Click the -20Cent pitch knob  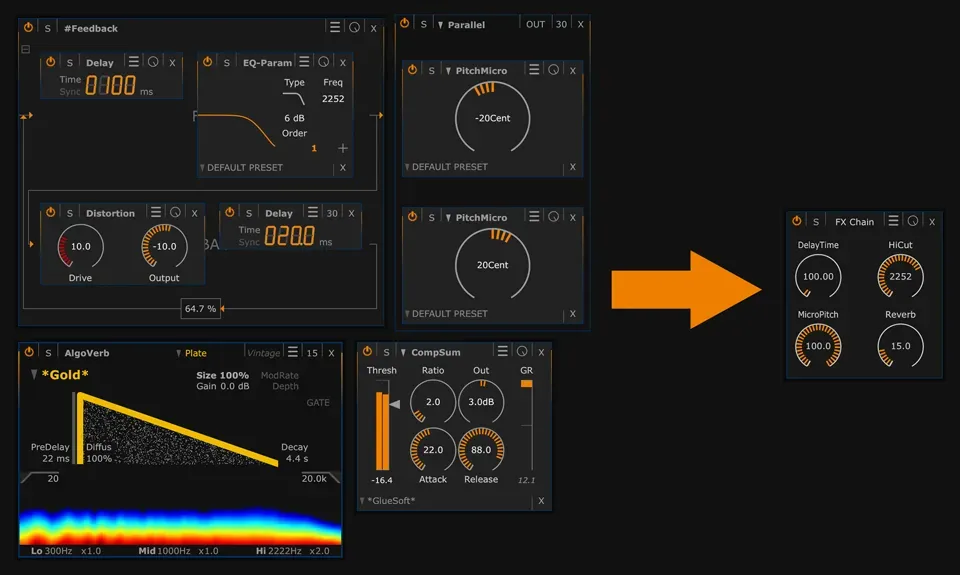492,118
